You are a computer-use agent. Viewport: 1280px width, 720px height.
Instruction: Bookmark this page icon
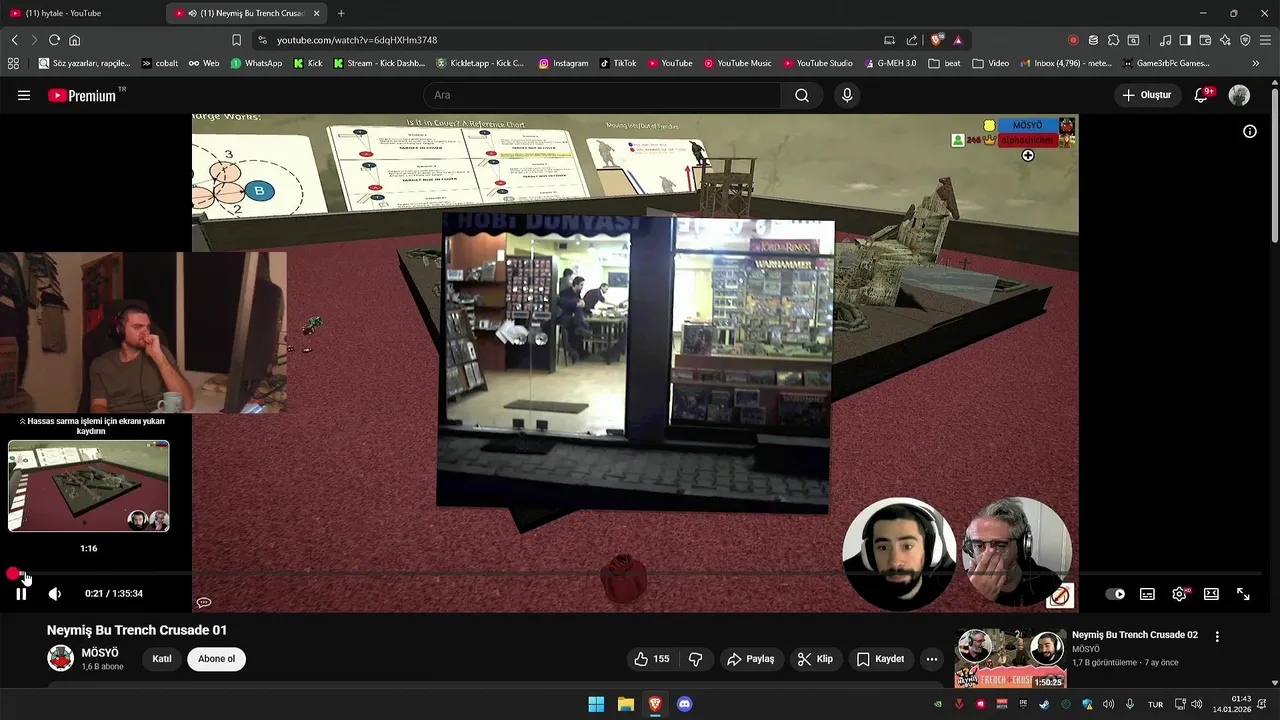[236, 40]
